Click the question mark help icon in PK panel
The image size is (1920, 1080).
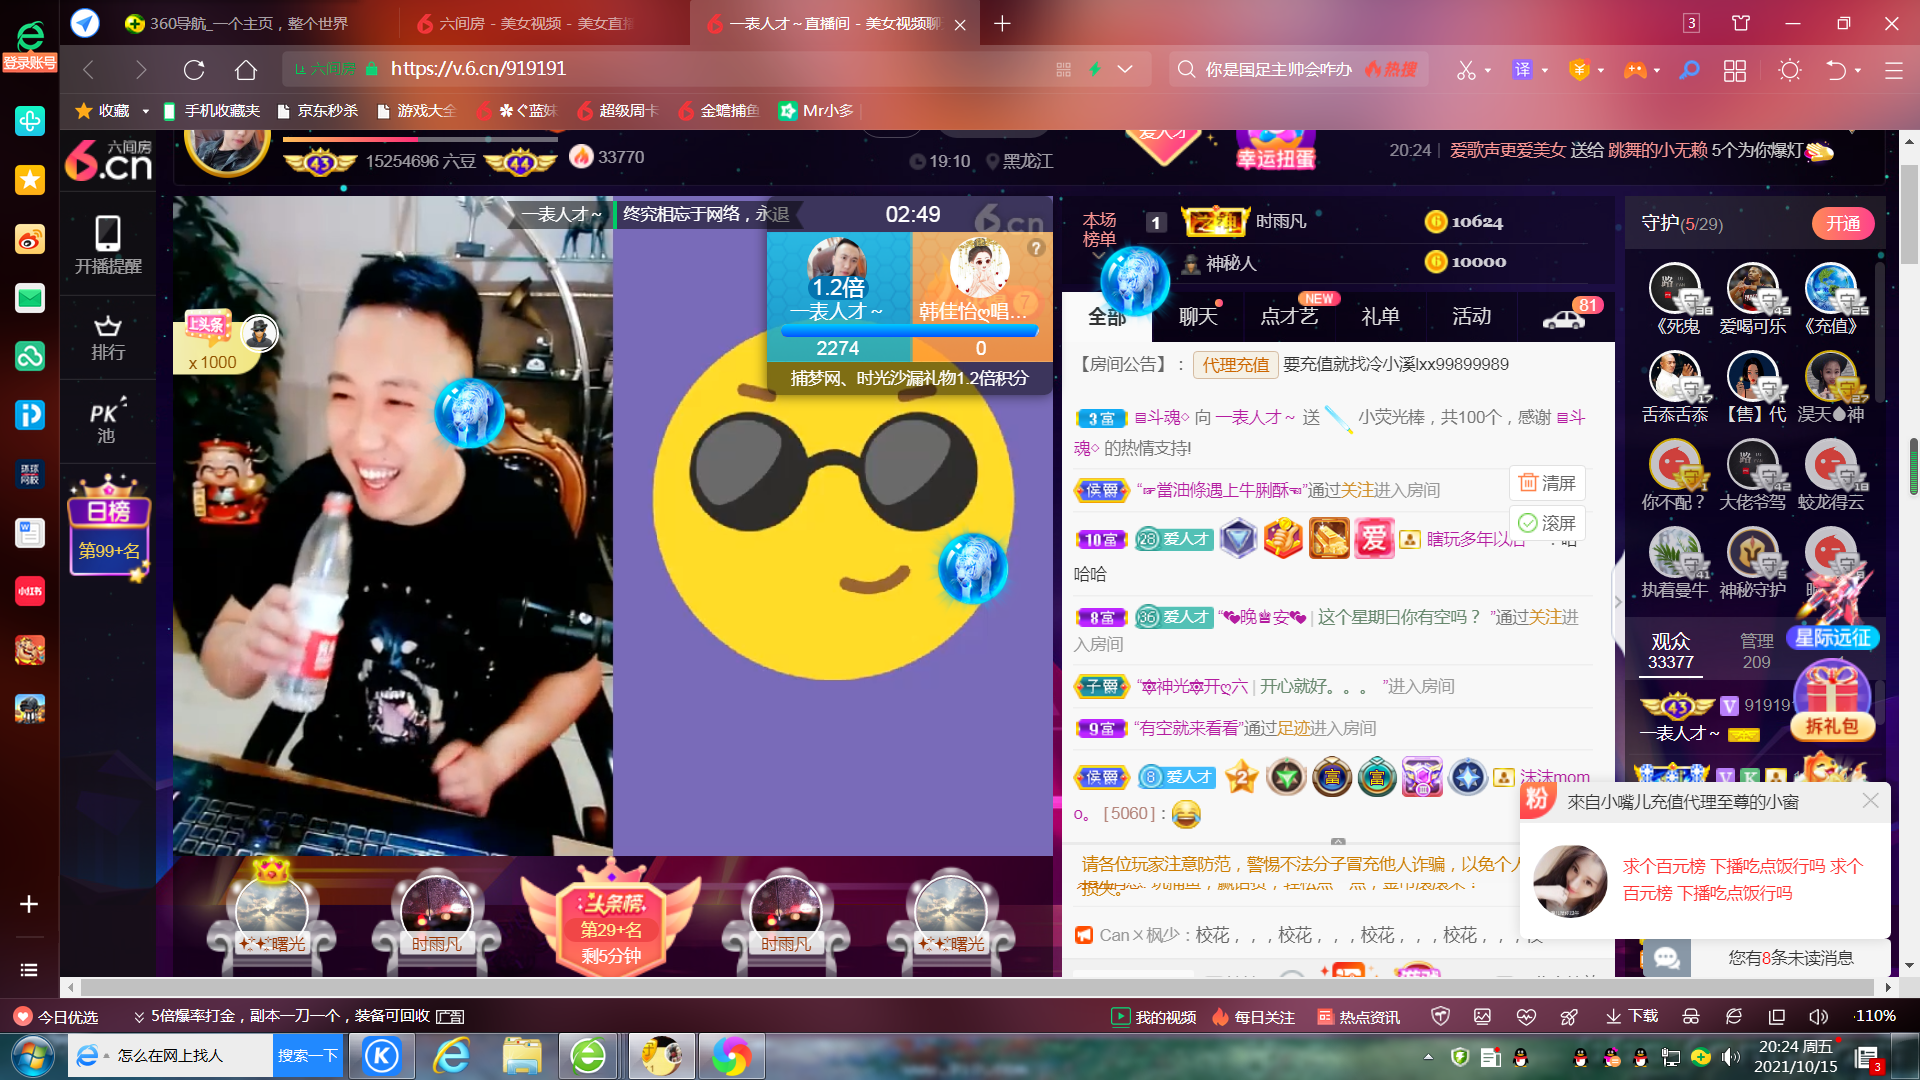(1036, 248)
